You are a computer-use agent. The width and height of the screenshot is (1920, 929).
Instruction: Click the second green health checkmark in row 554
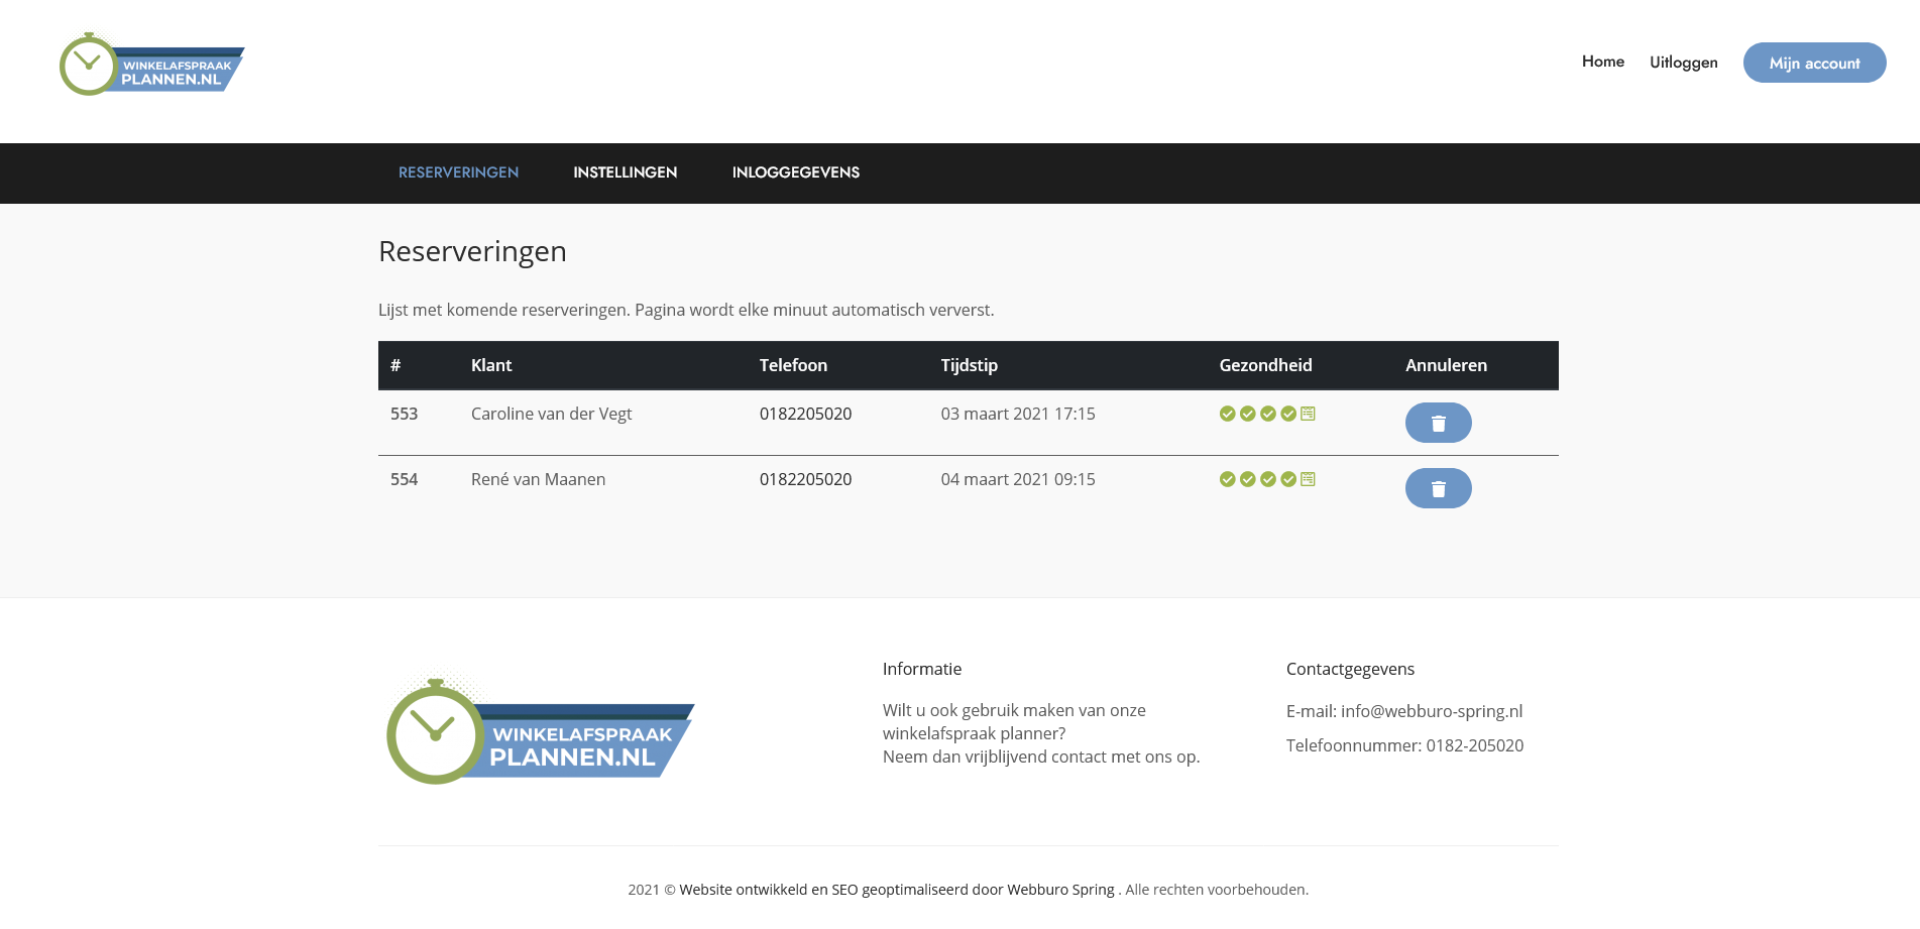1247,480
